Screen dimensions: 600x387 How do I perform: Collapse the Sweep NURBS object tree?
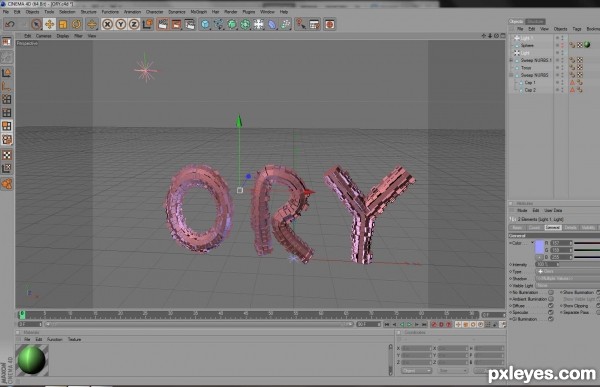511,75
